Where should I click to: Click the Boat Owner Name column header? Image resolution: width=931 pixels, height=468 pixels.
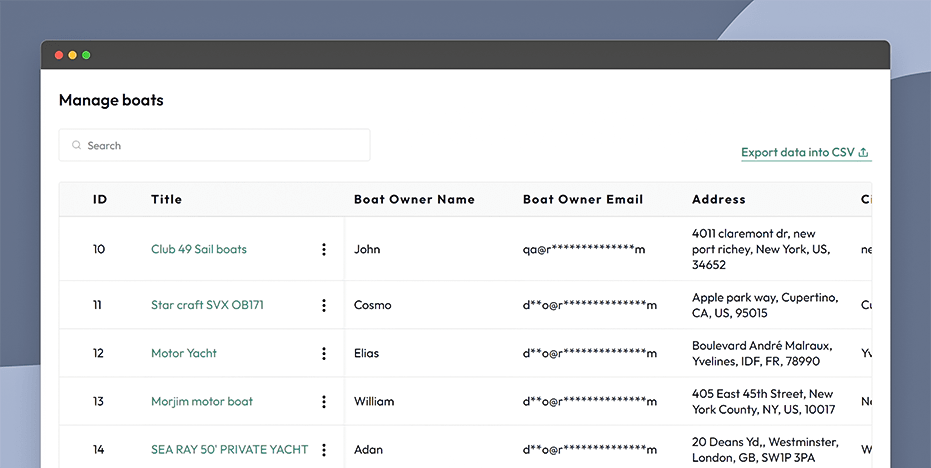point(414,200)
